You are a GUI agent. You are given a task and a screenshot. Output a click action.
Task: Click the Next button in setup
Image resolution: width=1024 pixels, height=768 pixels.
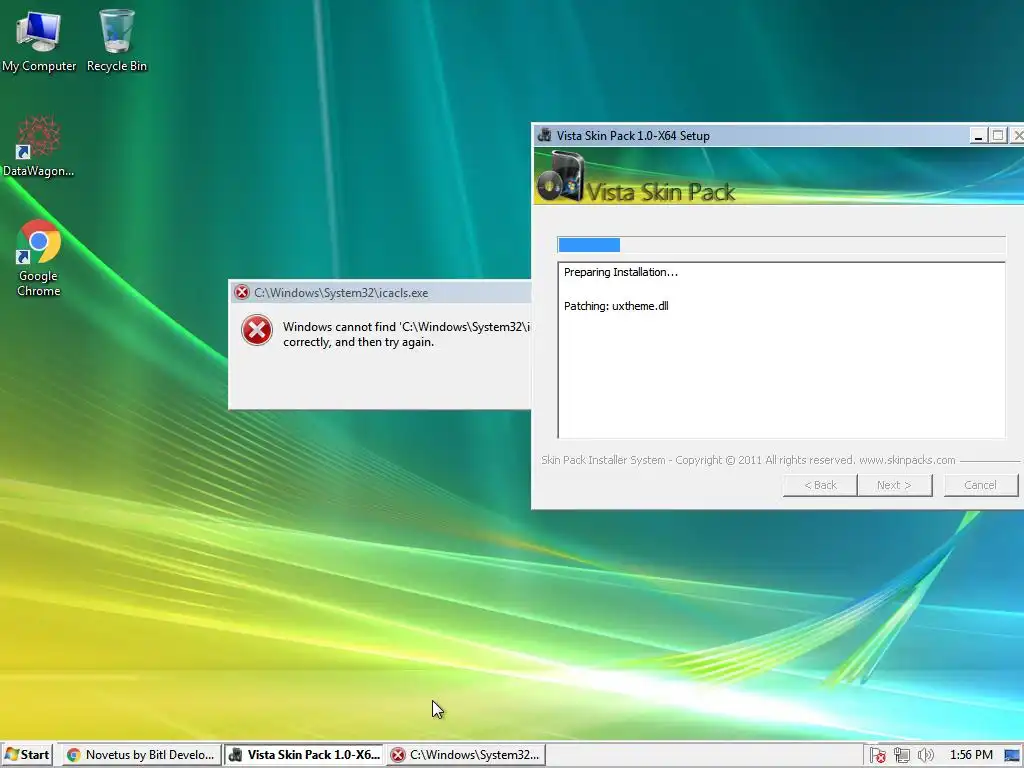[x=894, y=485]
